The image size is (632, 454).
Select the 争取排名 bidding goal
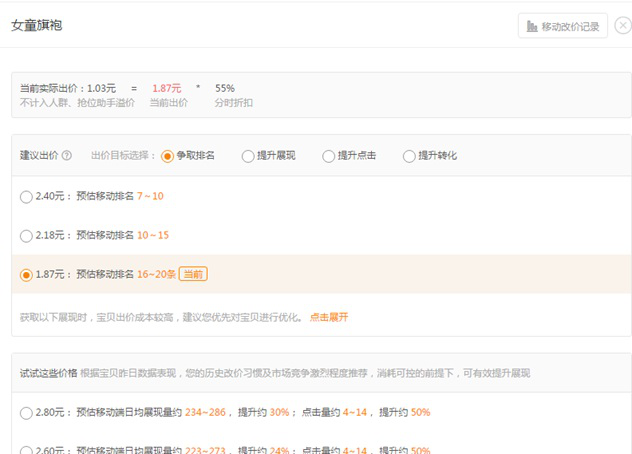(167, 156)
